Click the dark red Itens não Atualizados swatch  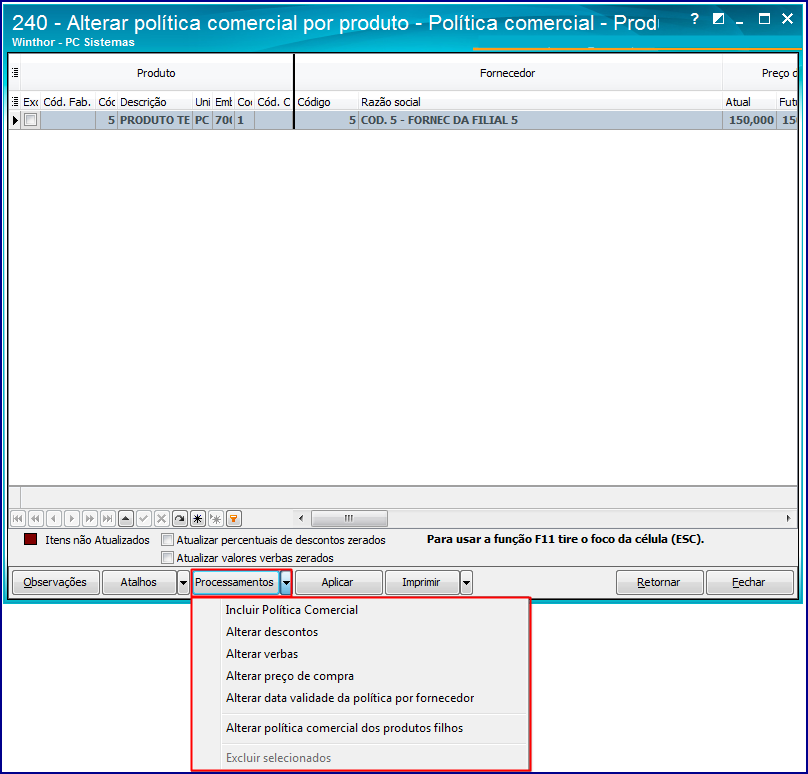pos(30,540)
